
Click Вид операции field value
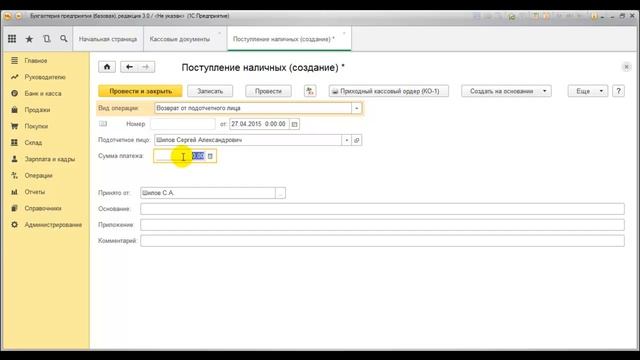pos(253,108)
